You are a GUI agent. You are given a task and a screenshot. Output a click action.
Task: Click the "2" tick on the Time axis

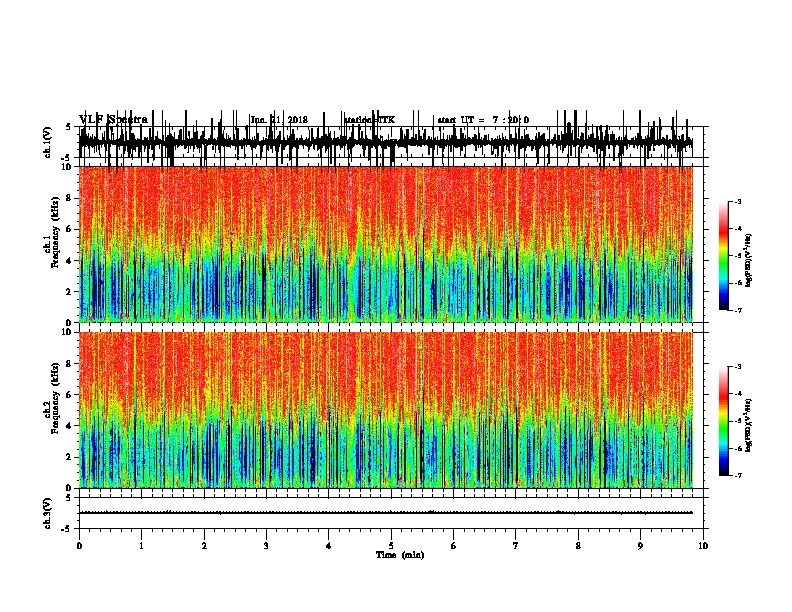[204, 546]
